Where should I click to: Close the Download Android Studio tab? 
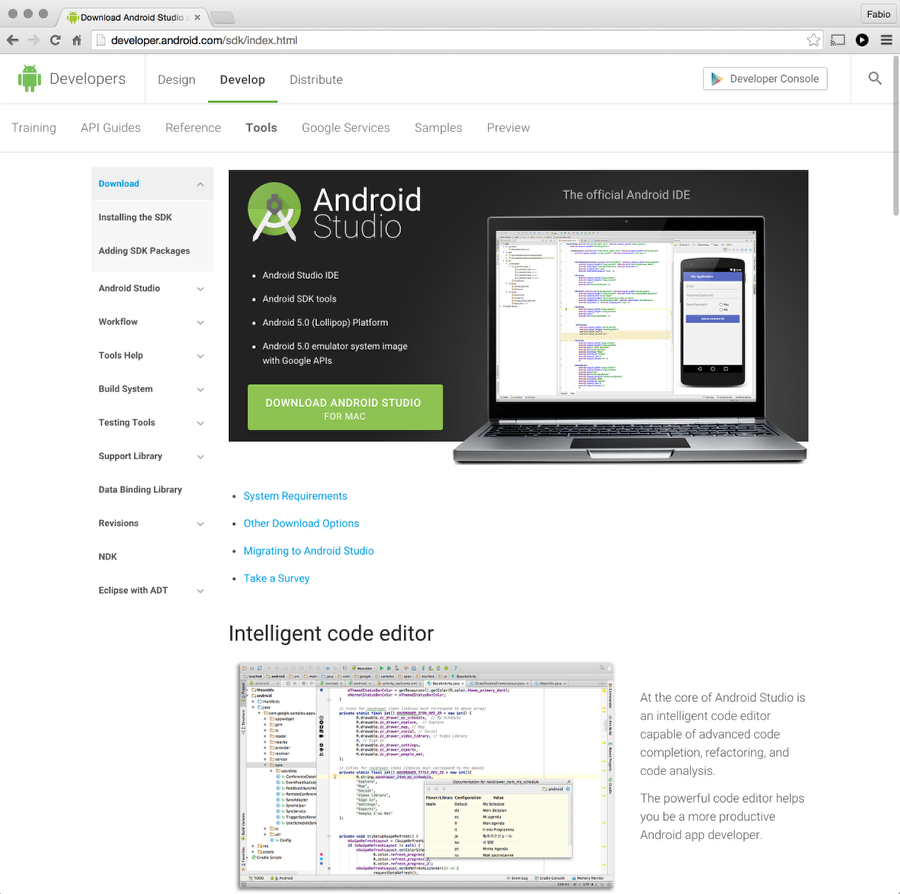[x=197, y=17]
